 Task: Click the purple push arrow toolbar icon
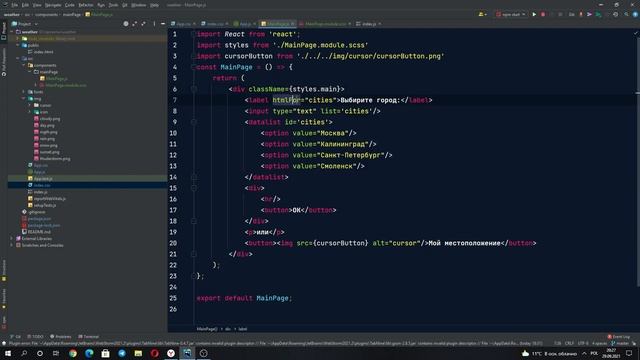589,14
